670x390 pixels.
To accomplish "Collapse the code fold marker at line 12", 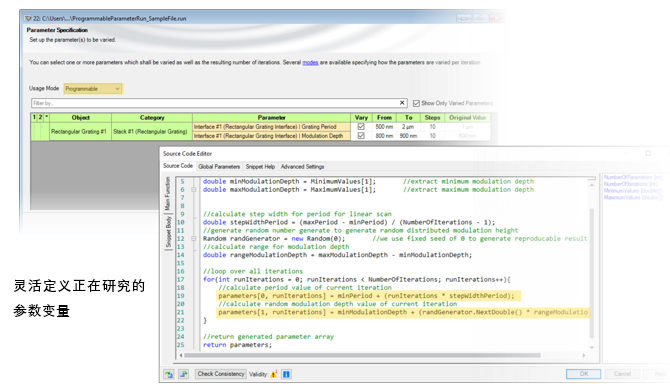I will pyautogui.click(x=194, y=239).
